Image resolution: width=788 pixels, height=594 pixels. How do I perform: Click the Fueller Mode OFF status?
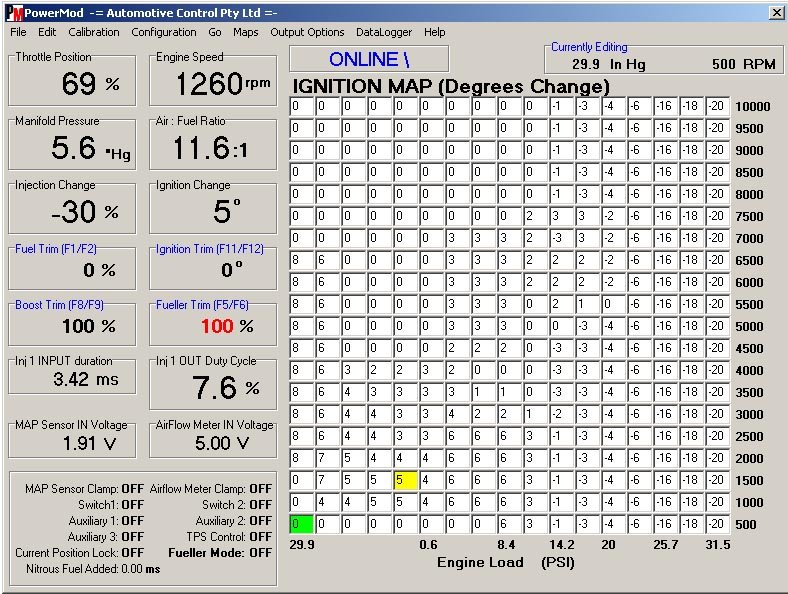pyautogui.click(x=261, y=553)
